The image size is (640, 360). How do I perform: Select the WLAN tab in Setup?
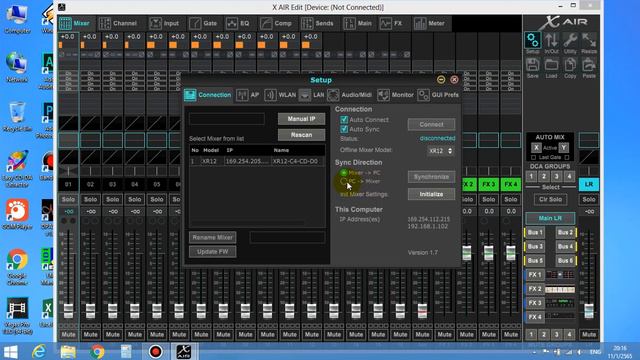point(280,95)
